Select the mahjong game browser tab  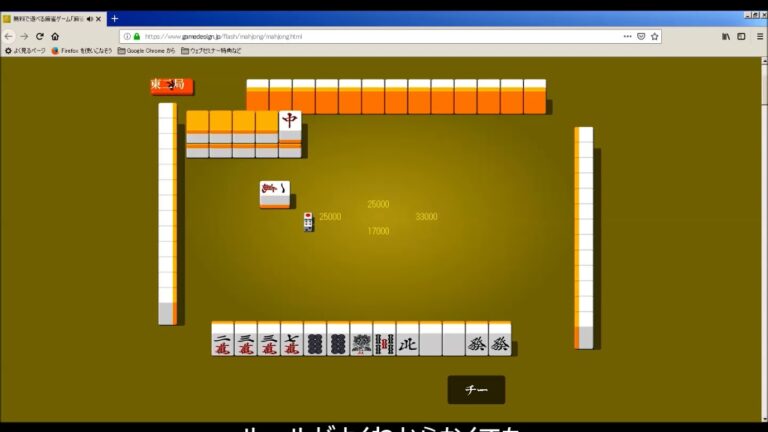tap(53, 19)
